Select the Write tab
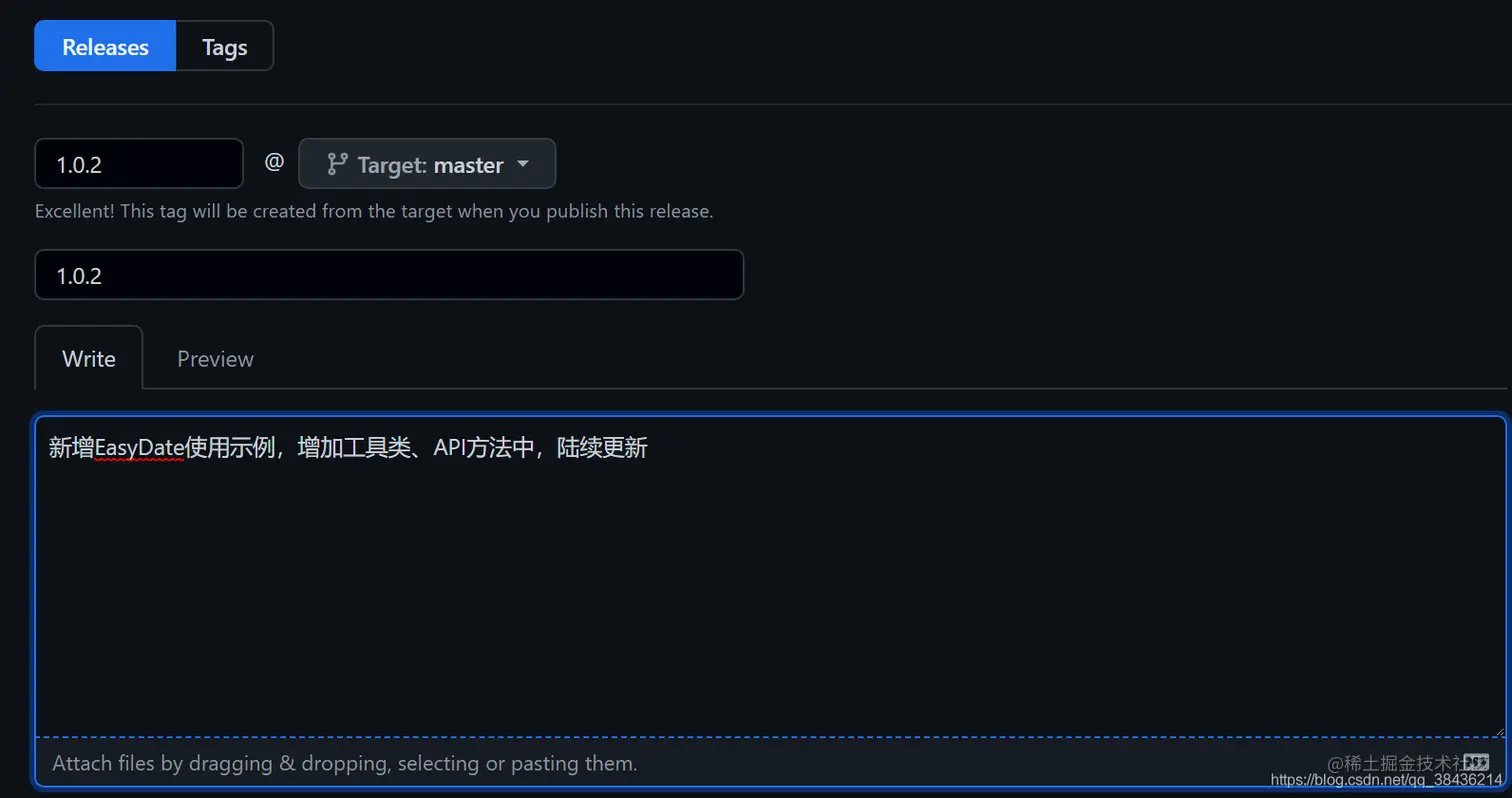The image size is (1512, 798). point(89,358)
